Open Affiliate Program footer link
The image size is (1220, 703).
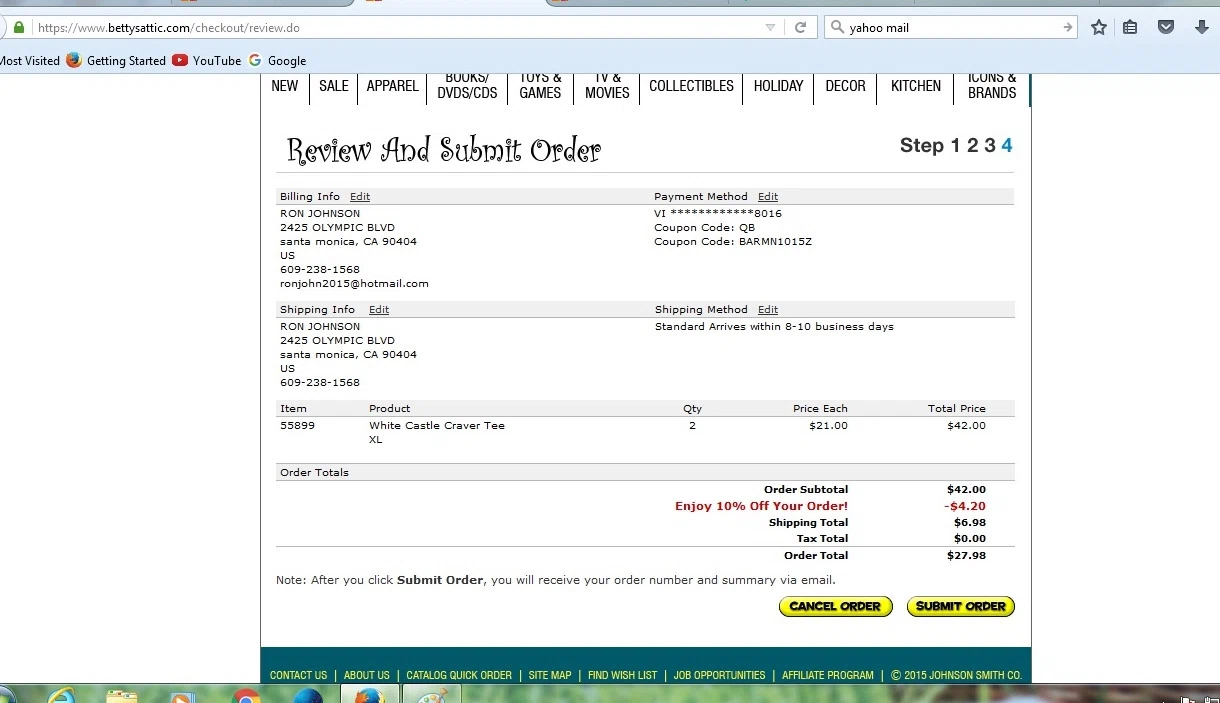coord(828,676)
